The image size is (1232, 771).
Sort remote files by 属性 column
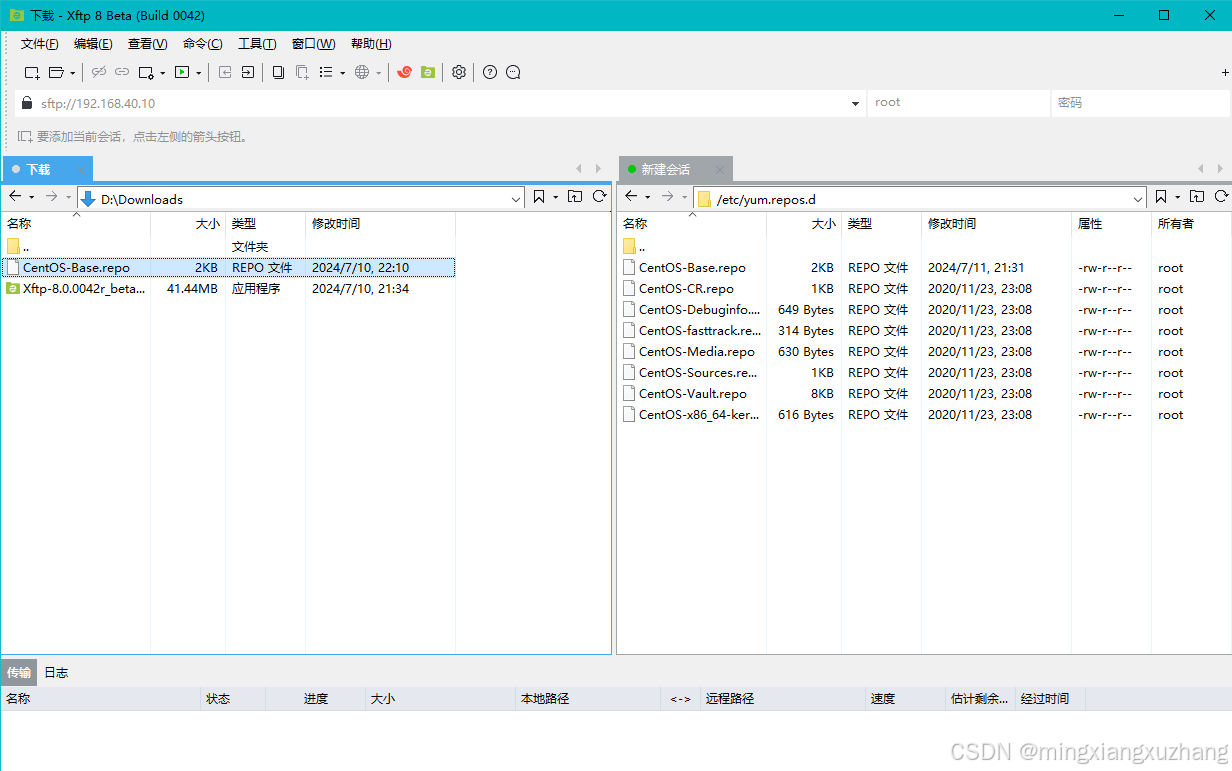[x=1111, y=224]
